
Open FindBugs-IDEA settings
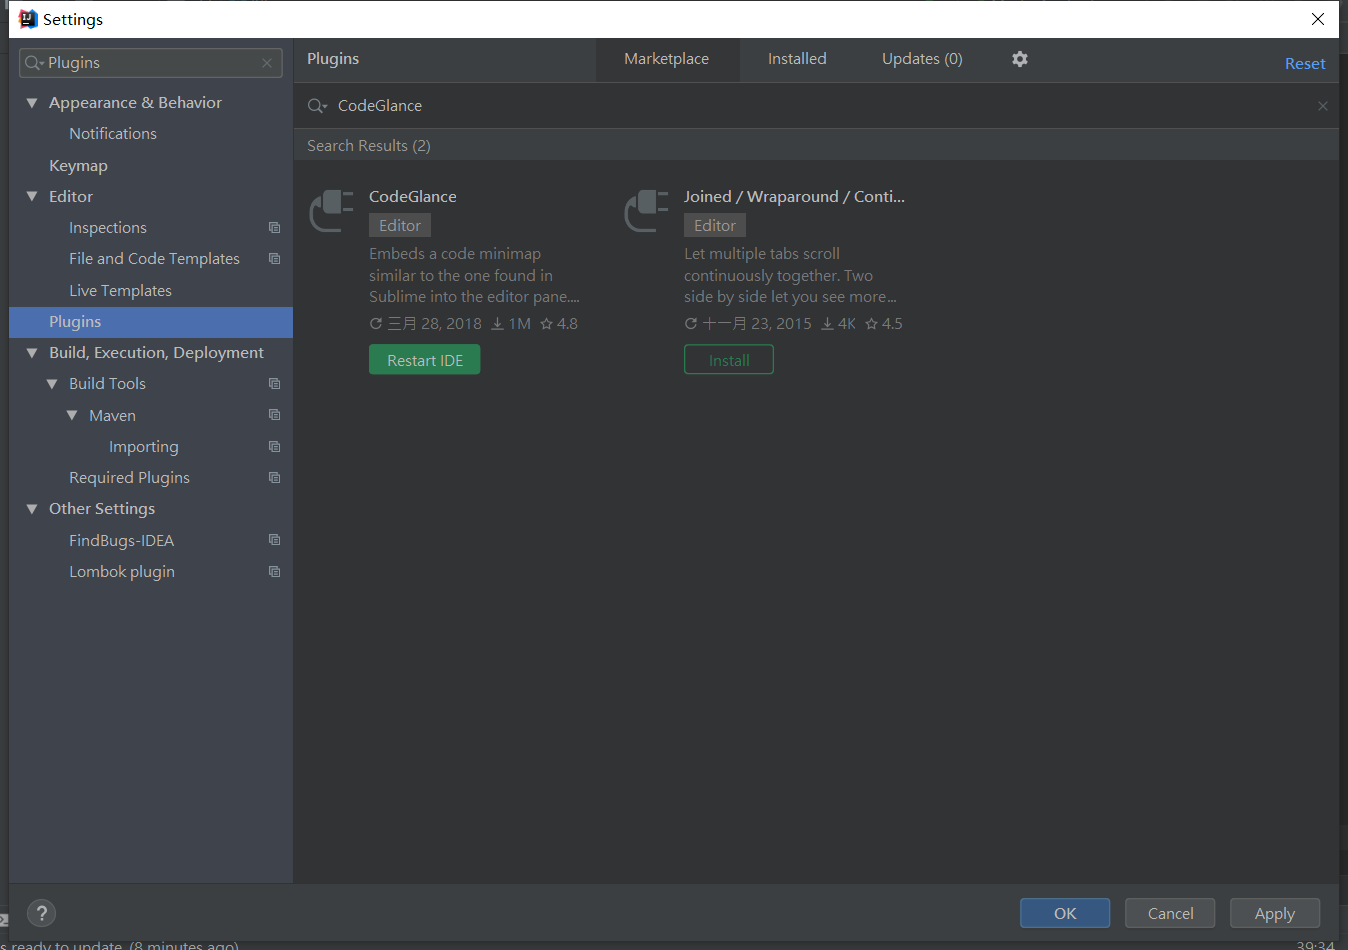pos(121,540)
